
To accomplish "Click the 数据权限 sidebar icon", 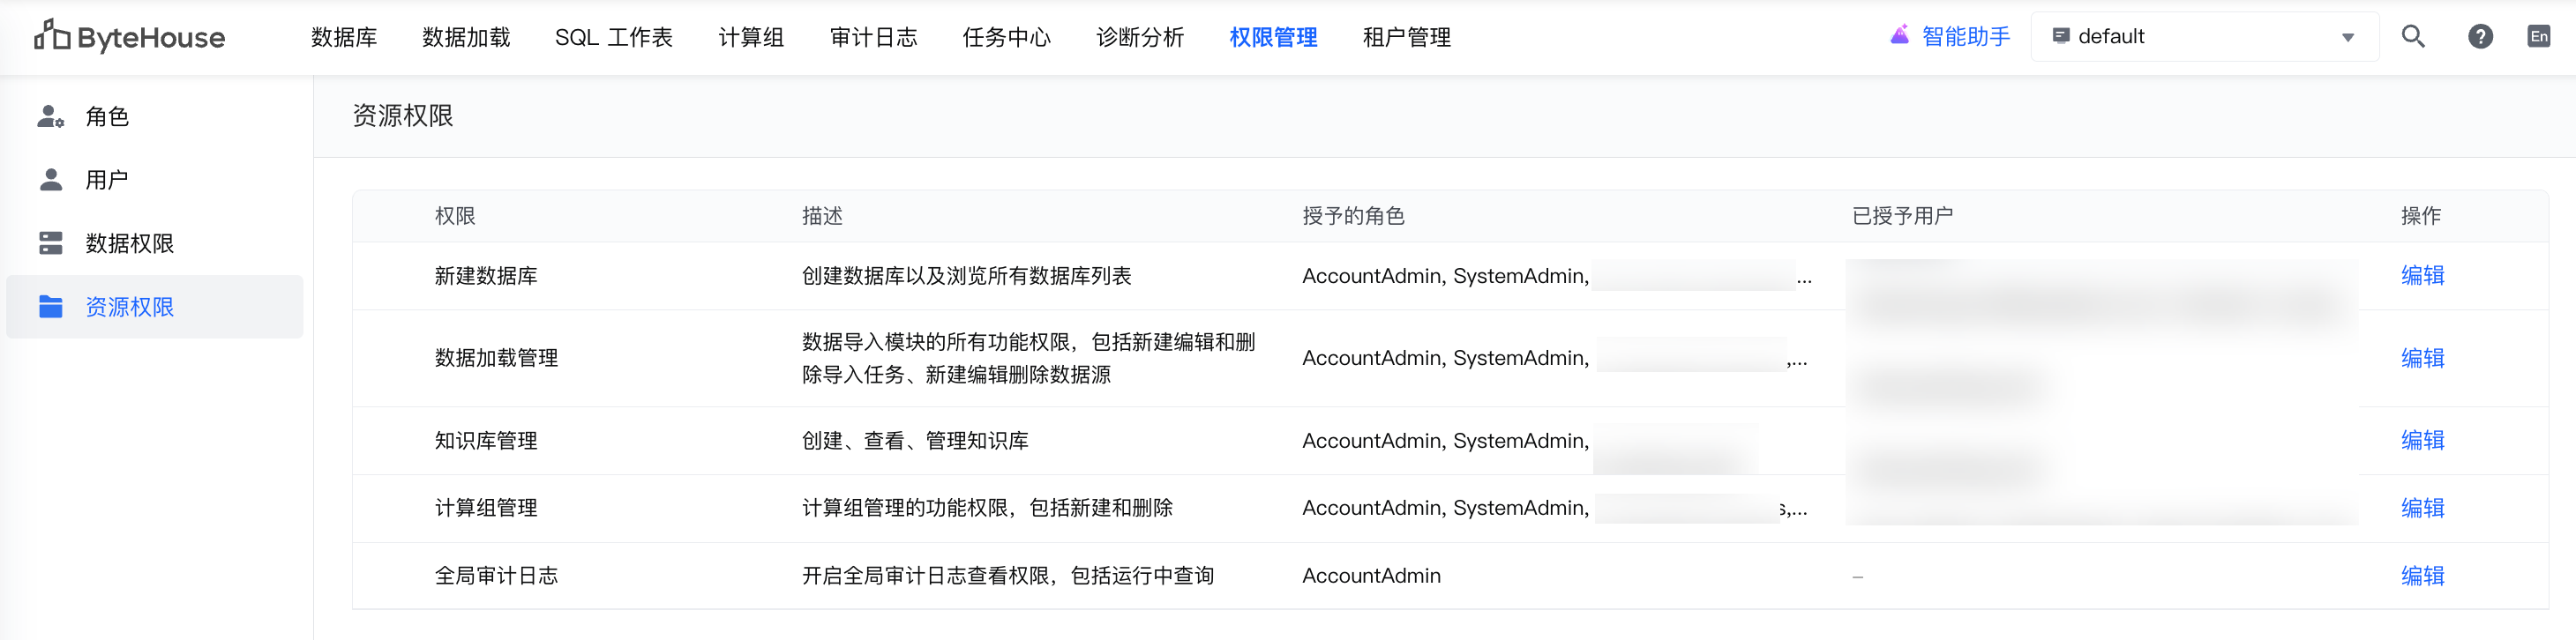I will 50,243.
